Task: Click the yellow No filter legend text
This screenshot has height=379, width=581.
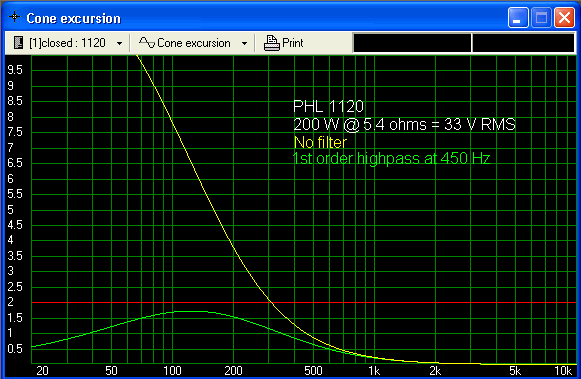Action: pyautogui.click(x=321, y=142)
